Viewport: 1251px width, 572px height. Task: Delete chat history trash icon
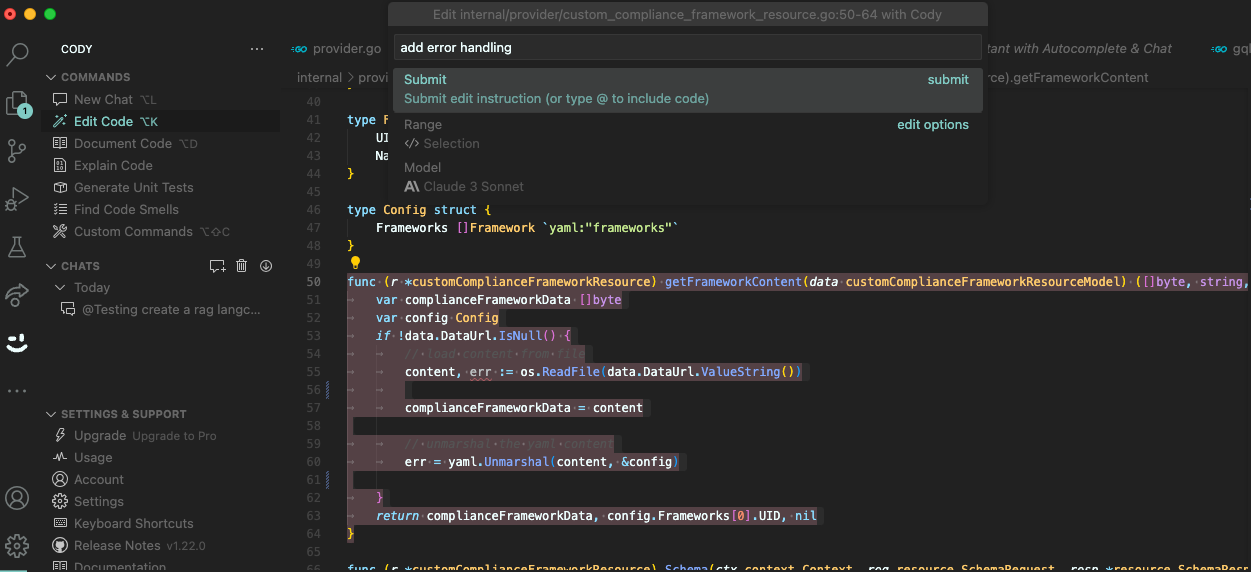coord(241,266)
